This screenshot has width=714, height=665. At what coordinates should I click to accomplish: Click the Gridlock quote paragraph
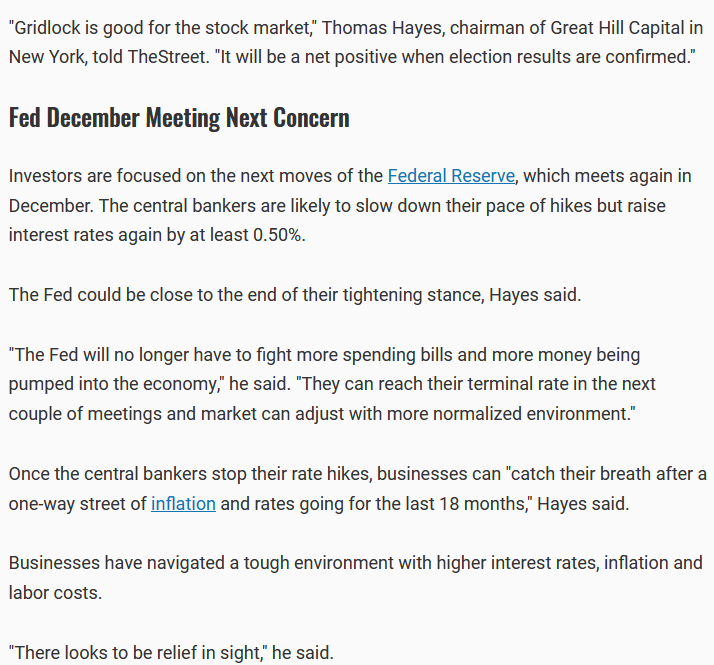tap(356, 42)
